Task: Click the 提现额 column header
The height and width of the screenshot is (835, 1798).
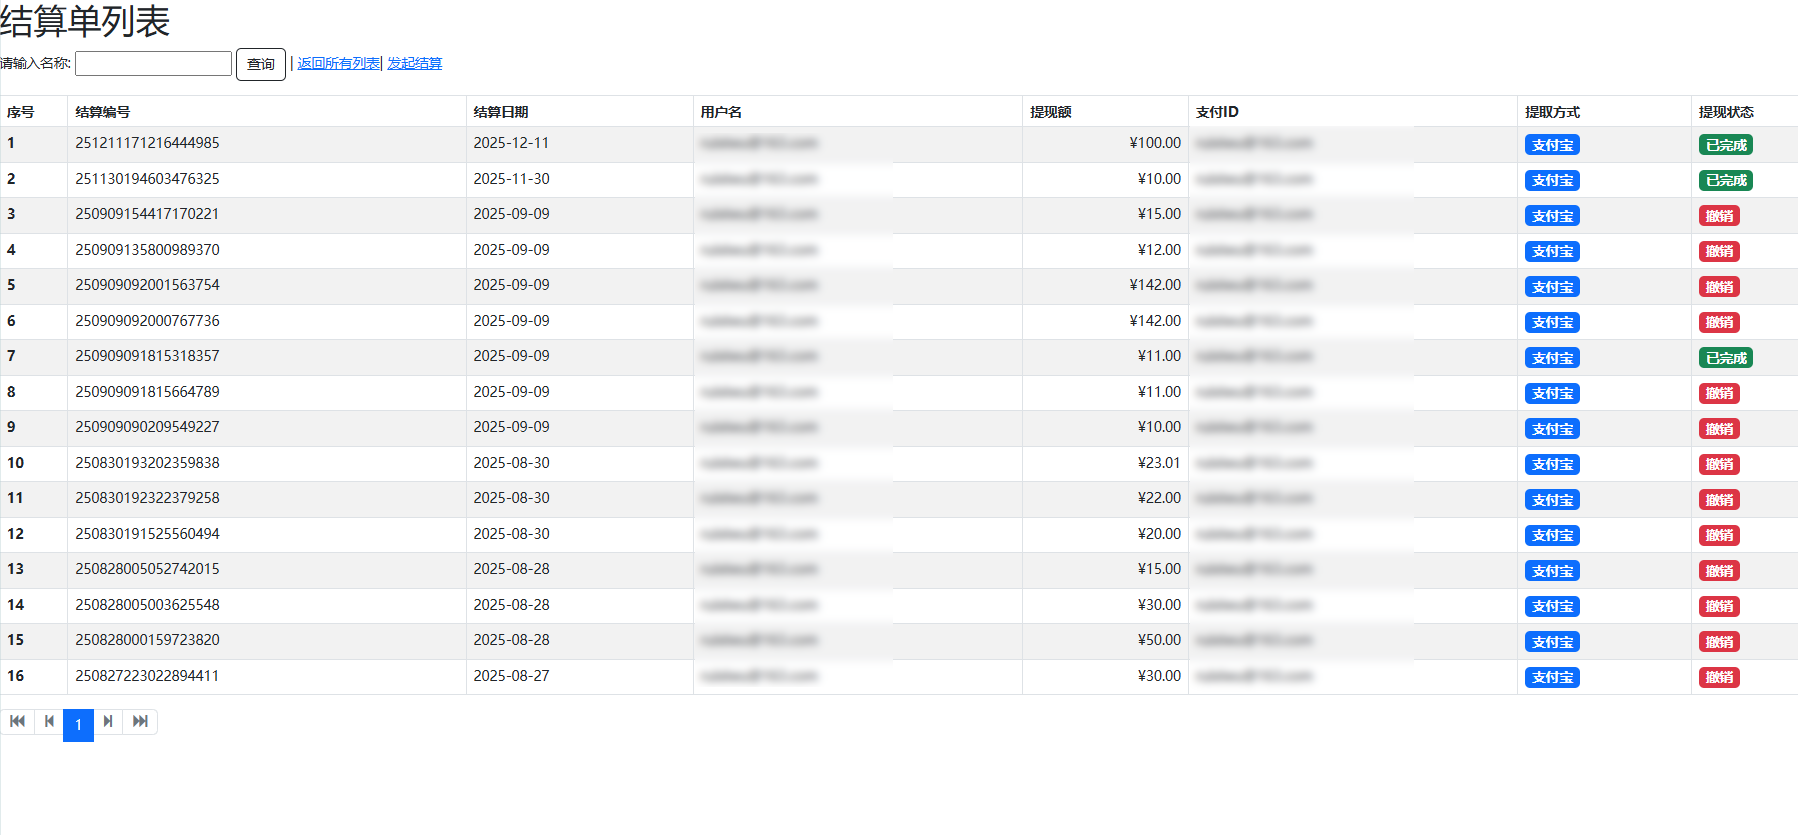Action: 1050,112
